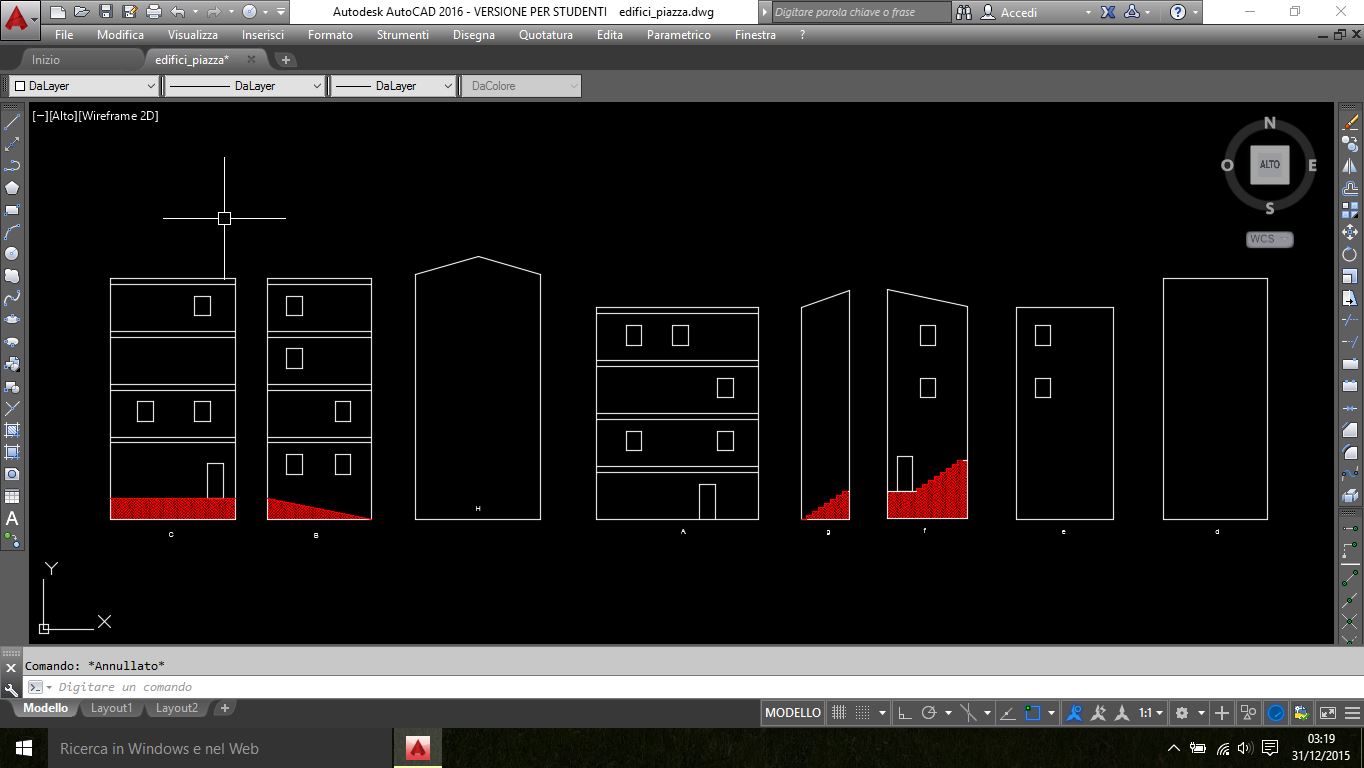Select the Rotate tool in right toolbar
Image resolution: width=1364 pixels, height=768 pixels.
pyautogui.click(x=1350, y=254)
